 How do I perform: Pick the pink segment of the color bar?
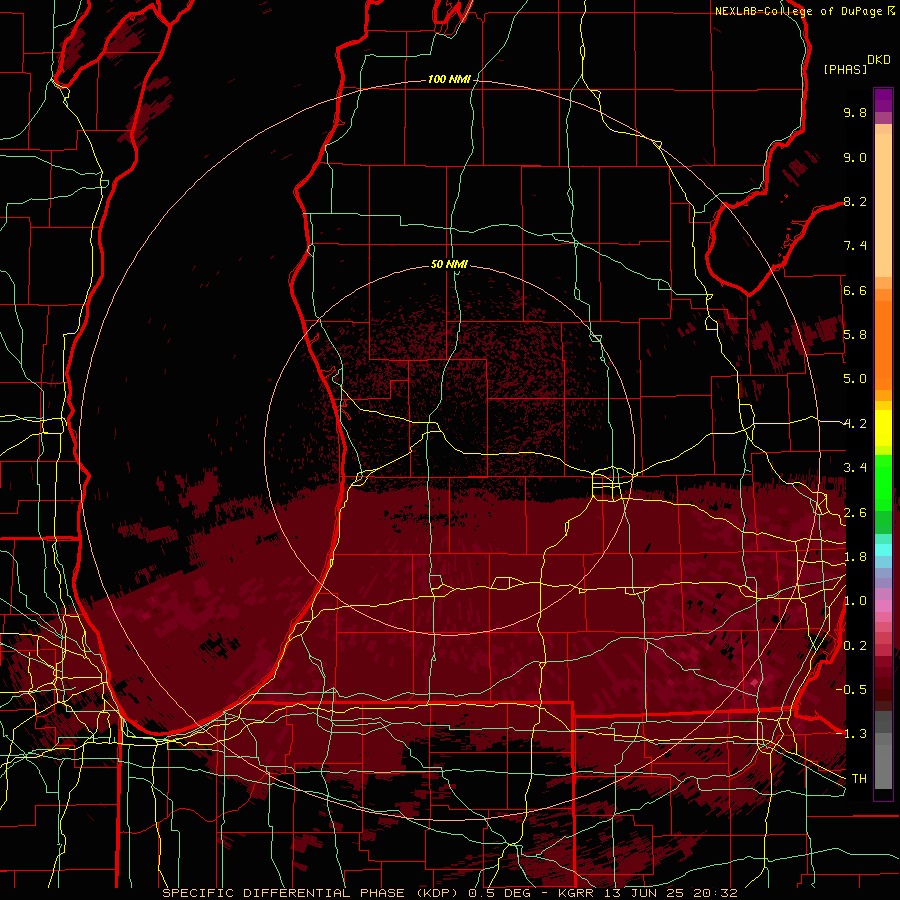(883, 607)
